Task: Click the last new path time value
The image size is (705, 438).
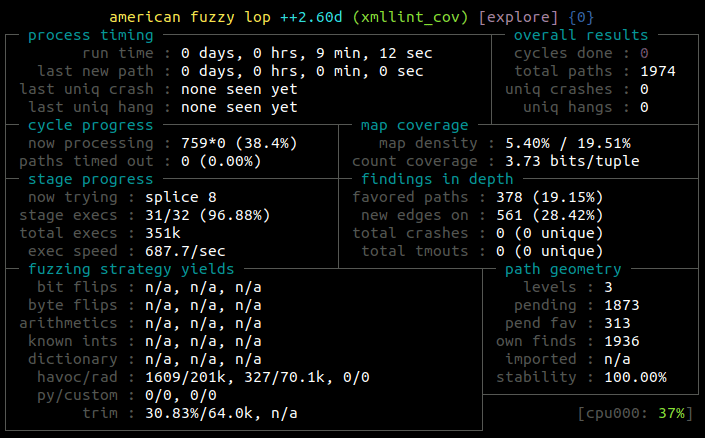Action: 302,72
